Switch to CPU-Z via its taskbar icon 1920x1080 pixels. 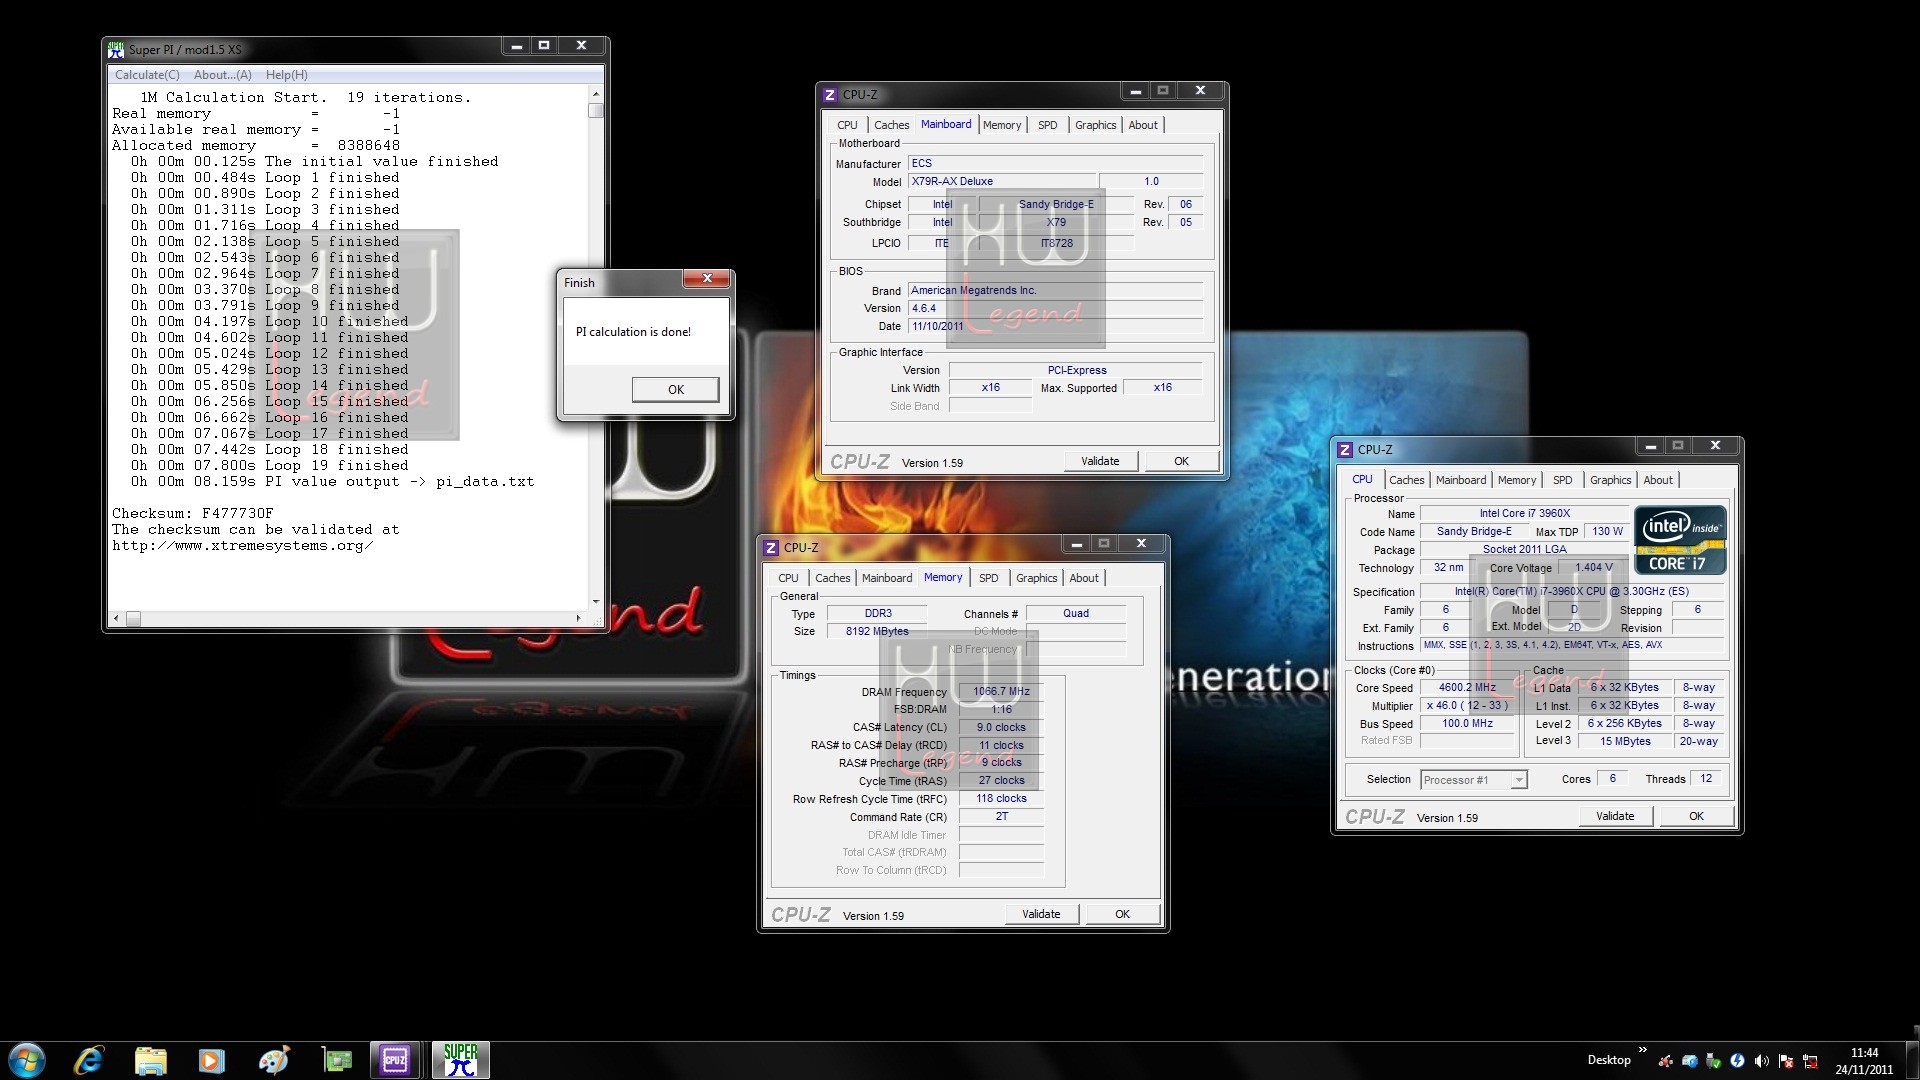click(x=395, y=1060)
